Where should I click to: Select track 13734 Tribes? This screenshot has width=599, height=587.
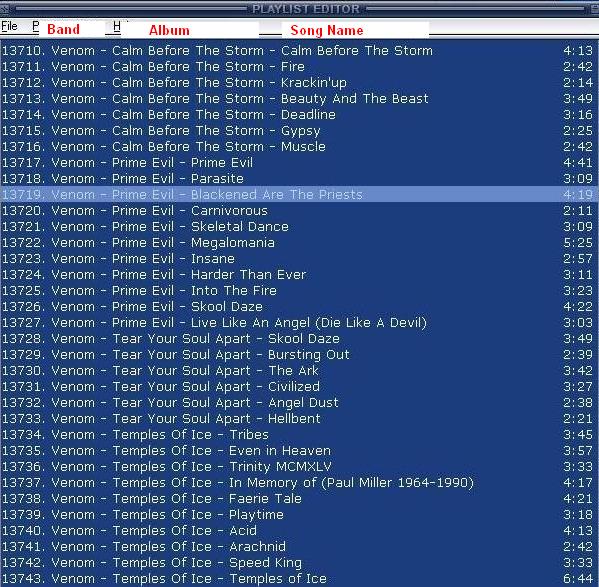tap(299, 435)
